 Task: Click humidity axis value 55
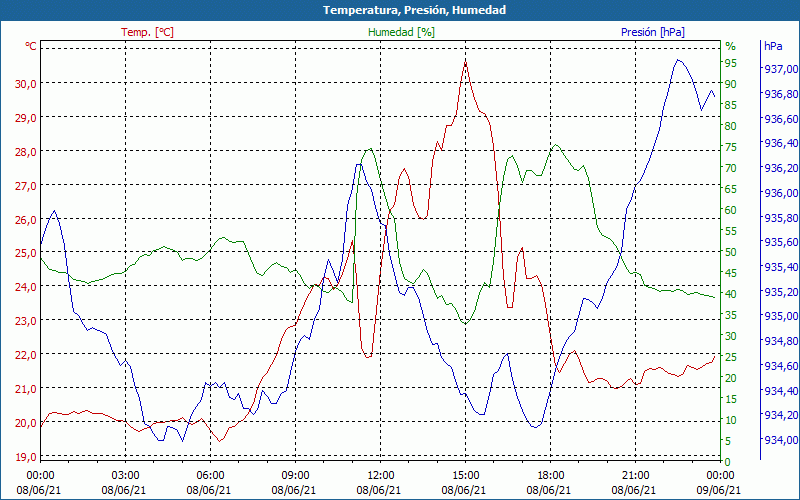(731, 231)
